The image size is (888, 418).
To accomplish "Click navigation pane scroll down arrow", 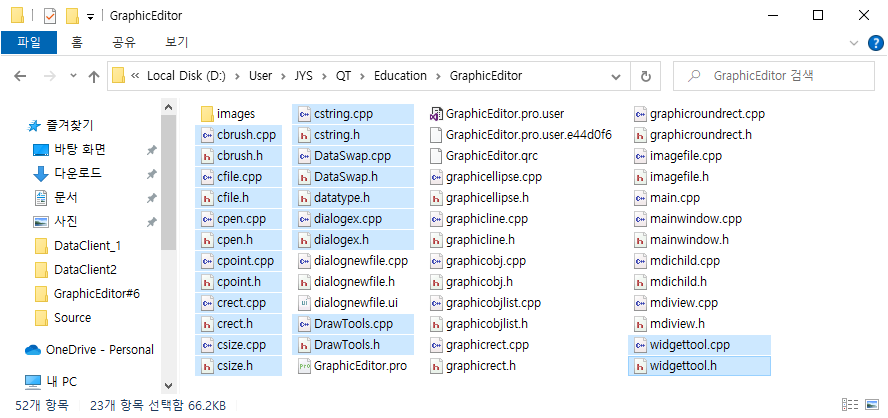I will point(168,385).
